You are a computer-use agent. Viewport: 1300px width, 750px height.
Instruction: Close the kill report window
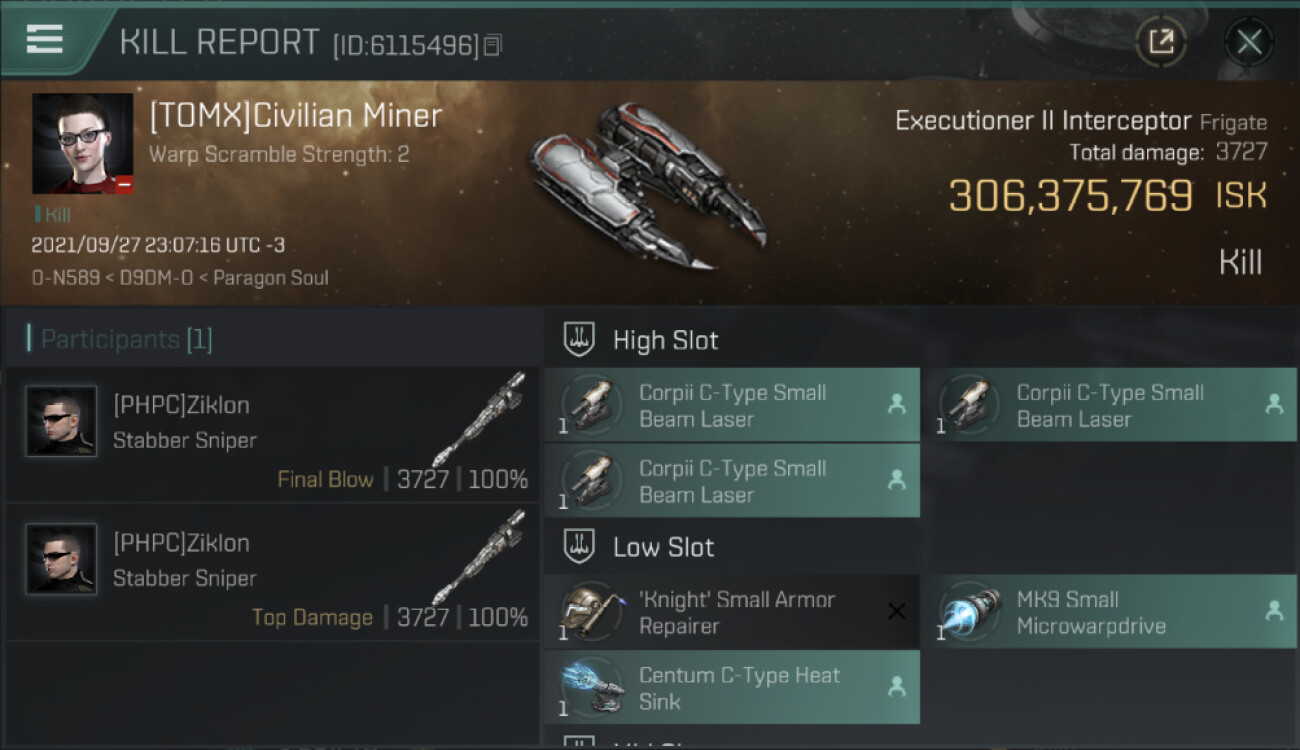click(x=1249, y=42)
